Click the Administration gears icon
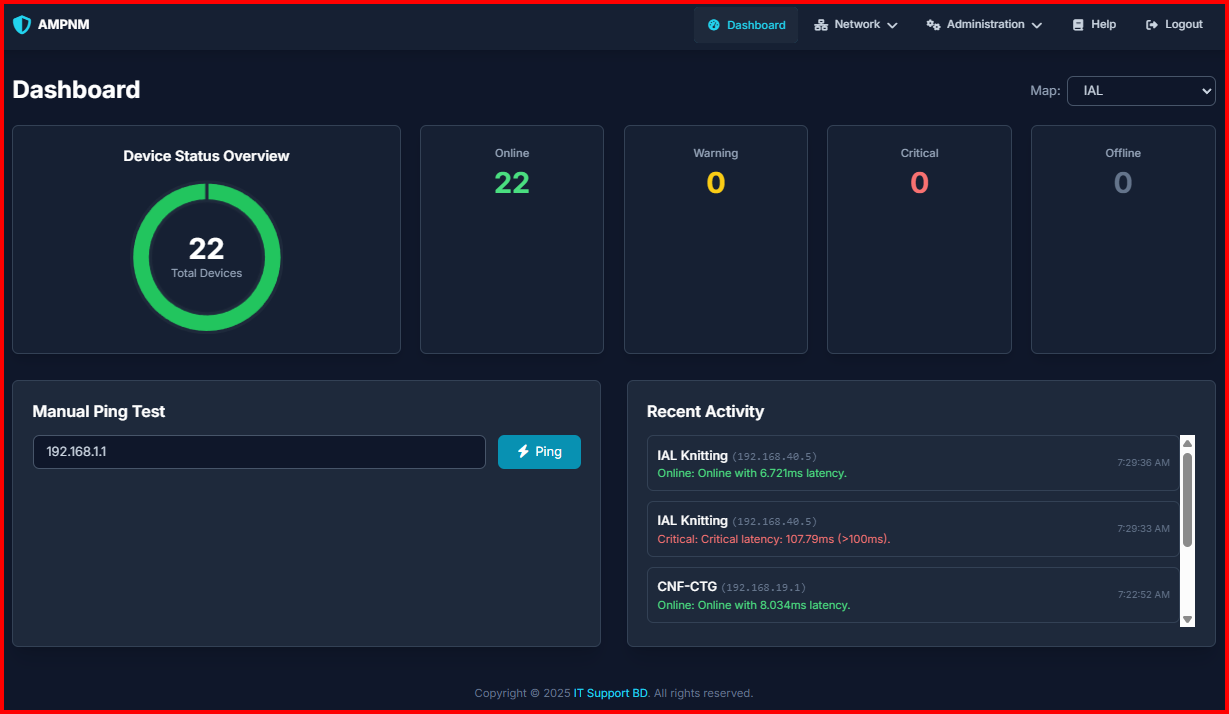The width and height of the screenshot is (1229, 714). (933, 25)
